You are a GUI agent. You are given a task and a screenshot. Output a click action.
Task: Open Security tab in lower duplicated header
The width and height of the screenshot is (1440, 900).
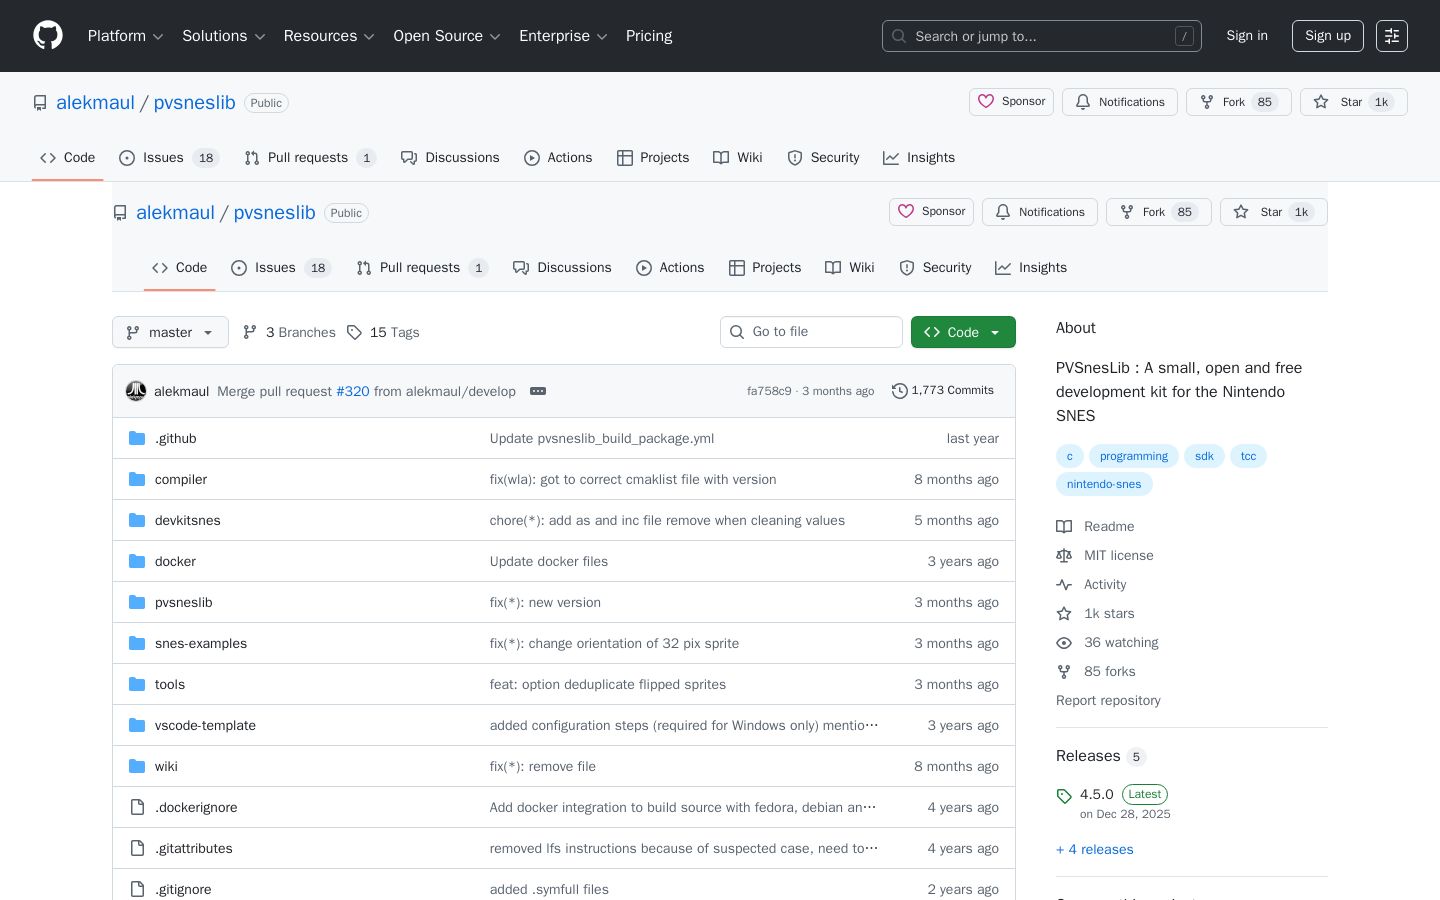(x=935, y=268)
